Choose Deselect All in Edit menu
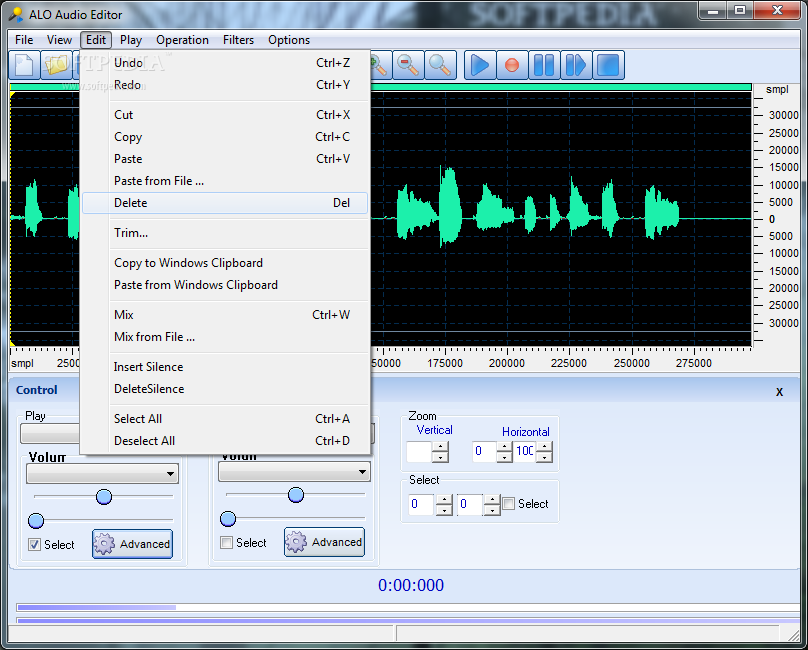Viewport: 808px width, 650px height. (x=225, y=441)
